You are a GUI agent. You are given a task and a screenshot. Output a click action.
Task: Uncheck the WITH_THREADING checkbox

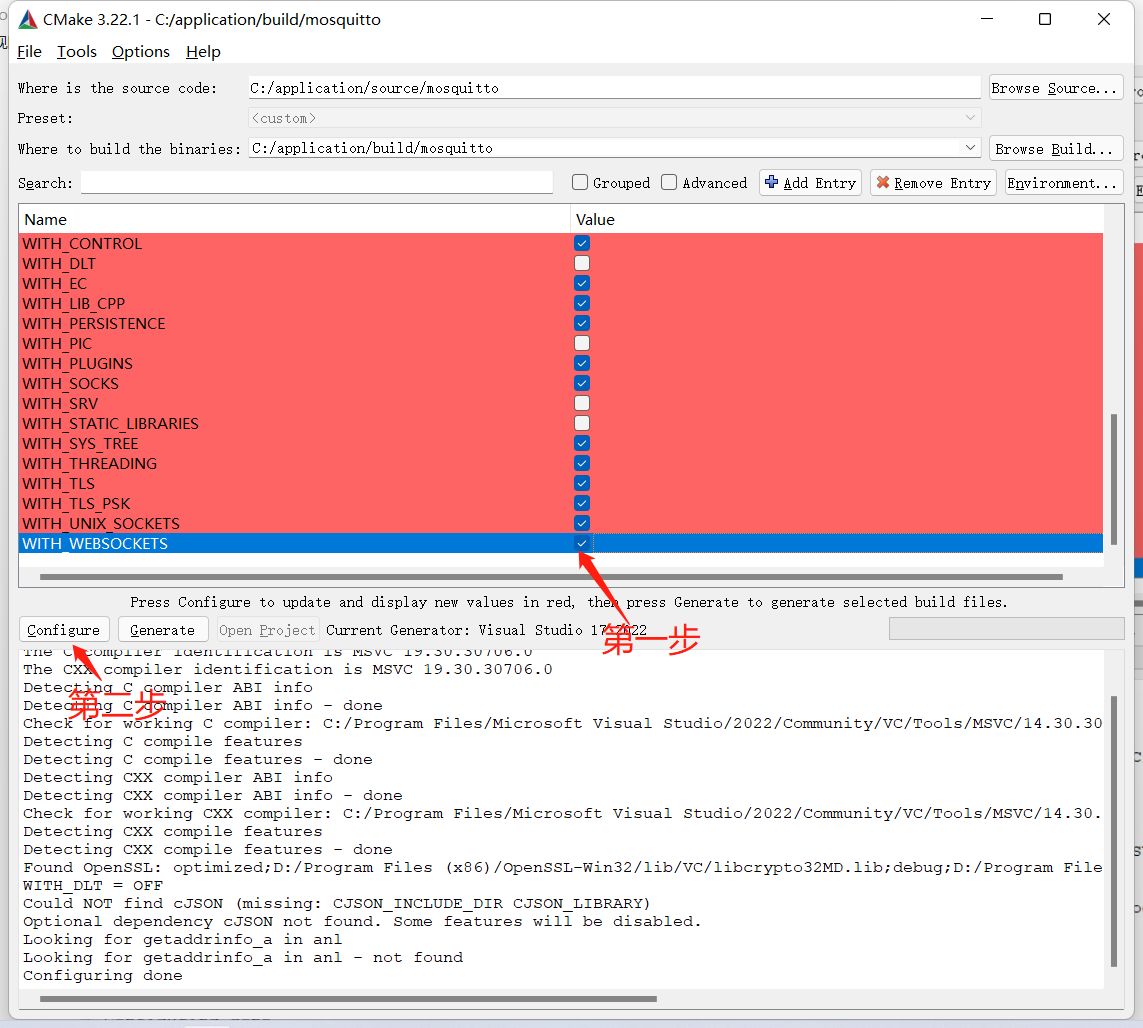(x=582, y=463)
